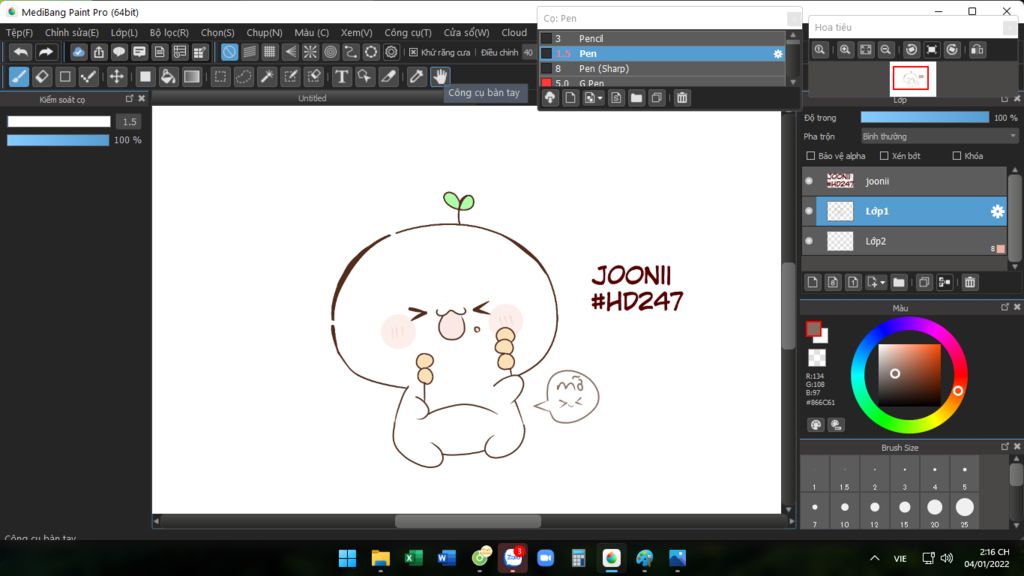
Task: Save to cloud with the cloud icon
Action: pos(78,52)
